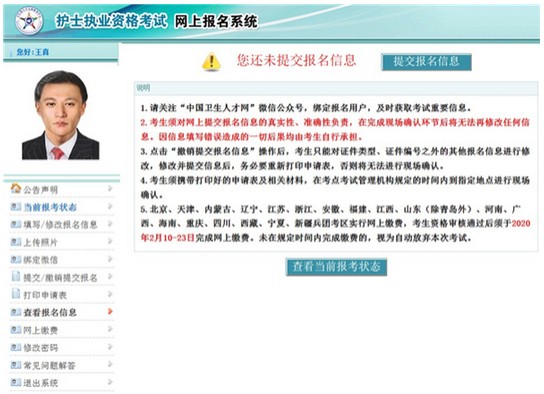This screenshot has height=394, width=544.
Task: Click the icon next to 上传照片
Action: click(16, 242)
